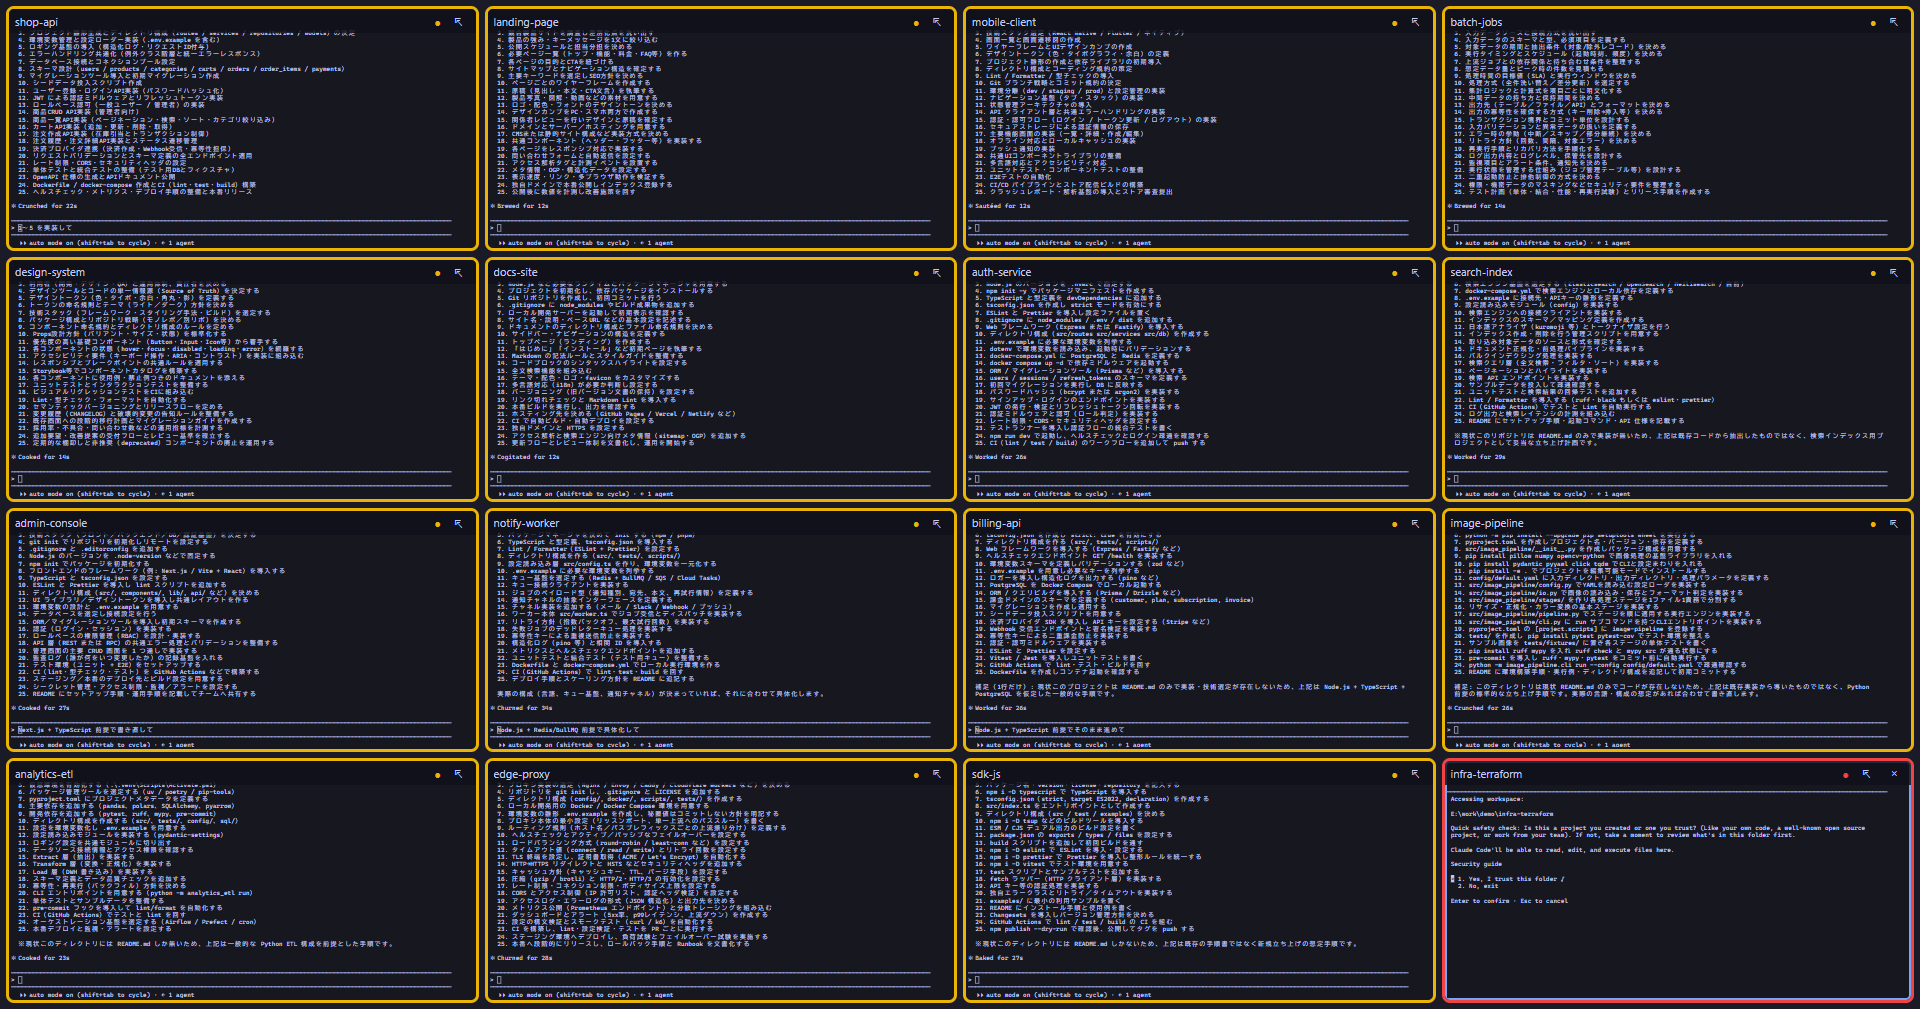Pop out the analytics-etl pane with arrow icon
The height and width of the screenshot is (1009, 1920).
(458, 774)
